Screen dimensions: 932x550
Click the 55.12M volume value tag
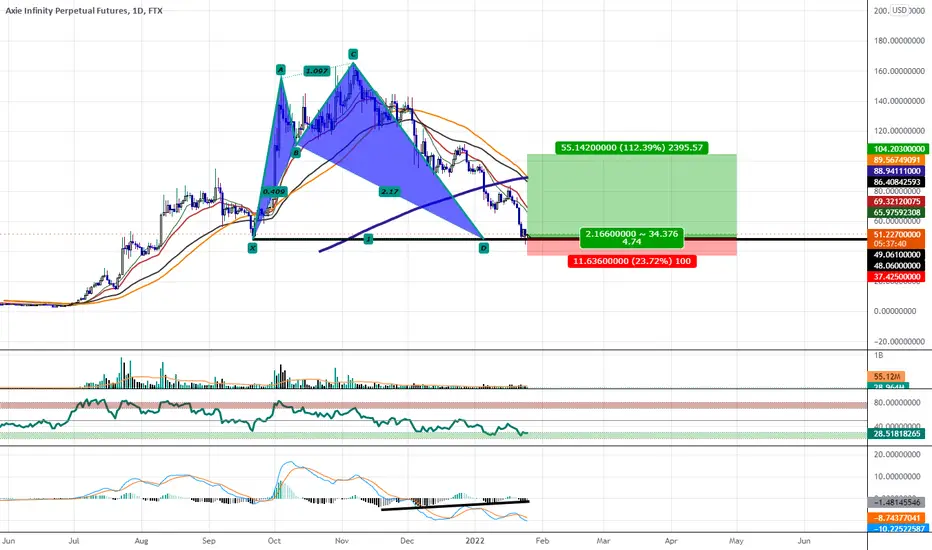pyautogui.click(x=886, y=376)
